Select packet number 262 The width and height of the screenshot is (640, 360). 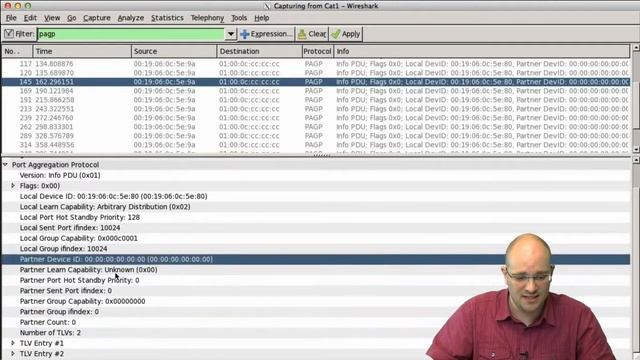click(316, 127)
